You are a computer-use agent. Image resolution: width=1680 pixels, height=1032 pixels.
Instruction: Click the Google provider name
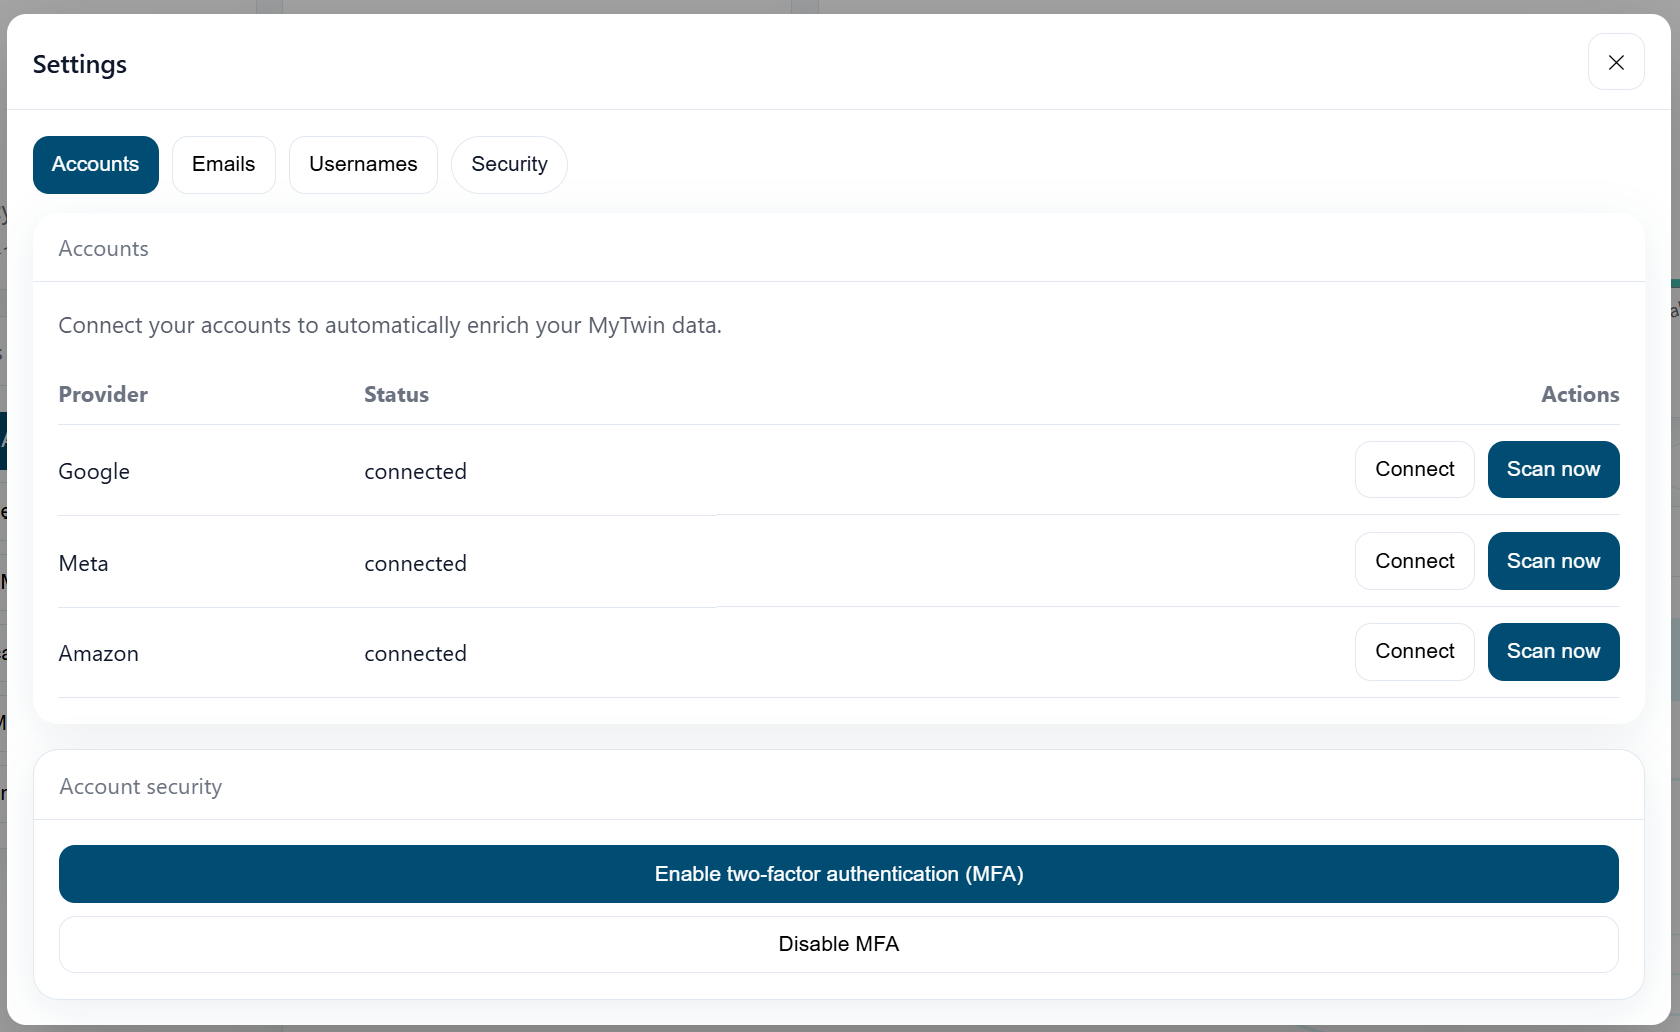[x=94, y=472]
